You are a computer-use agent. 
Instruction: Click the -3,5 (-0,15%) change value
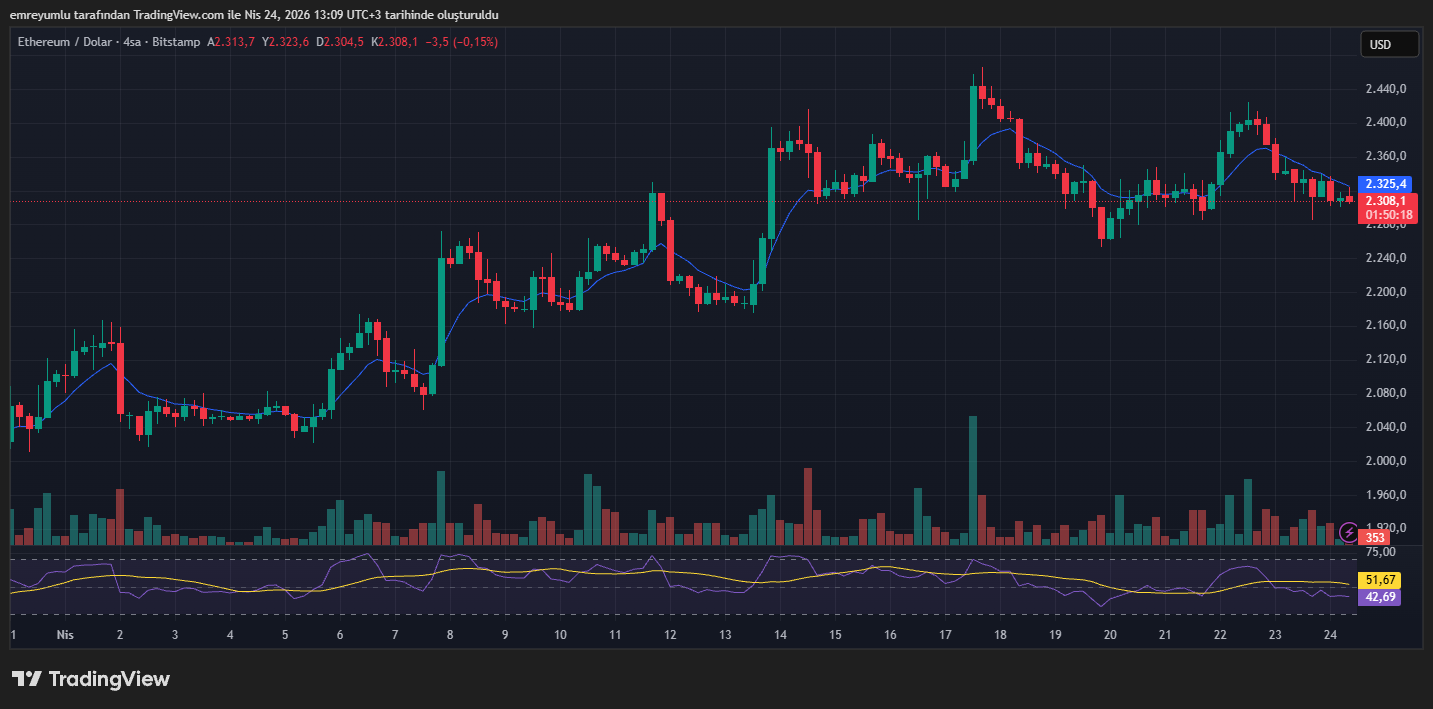click(463, 42)
